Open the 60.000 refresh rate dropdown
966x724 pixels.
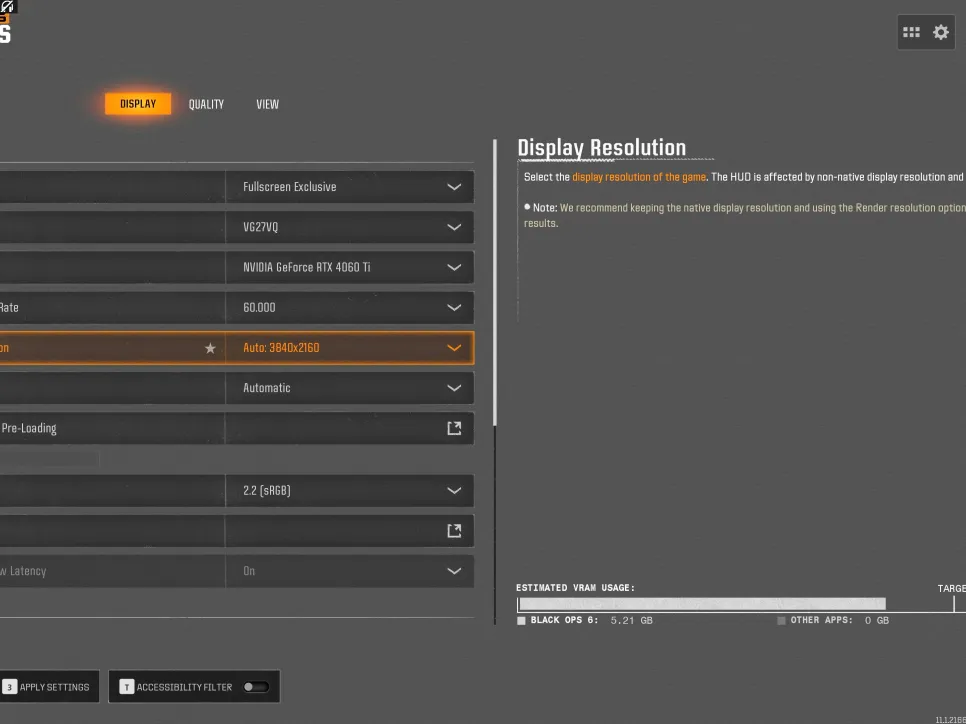[x=454, y=308]
